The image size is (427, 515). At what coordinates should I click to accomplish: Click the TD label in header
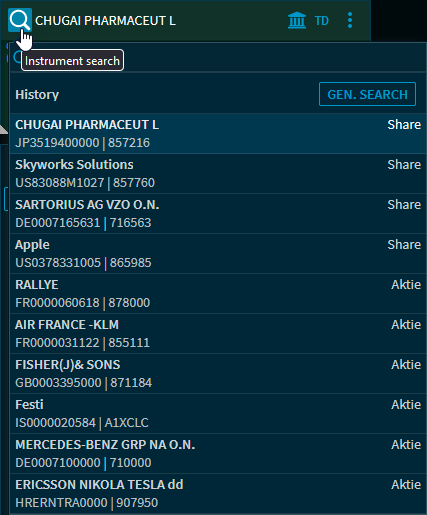[x=322, y=21]
